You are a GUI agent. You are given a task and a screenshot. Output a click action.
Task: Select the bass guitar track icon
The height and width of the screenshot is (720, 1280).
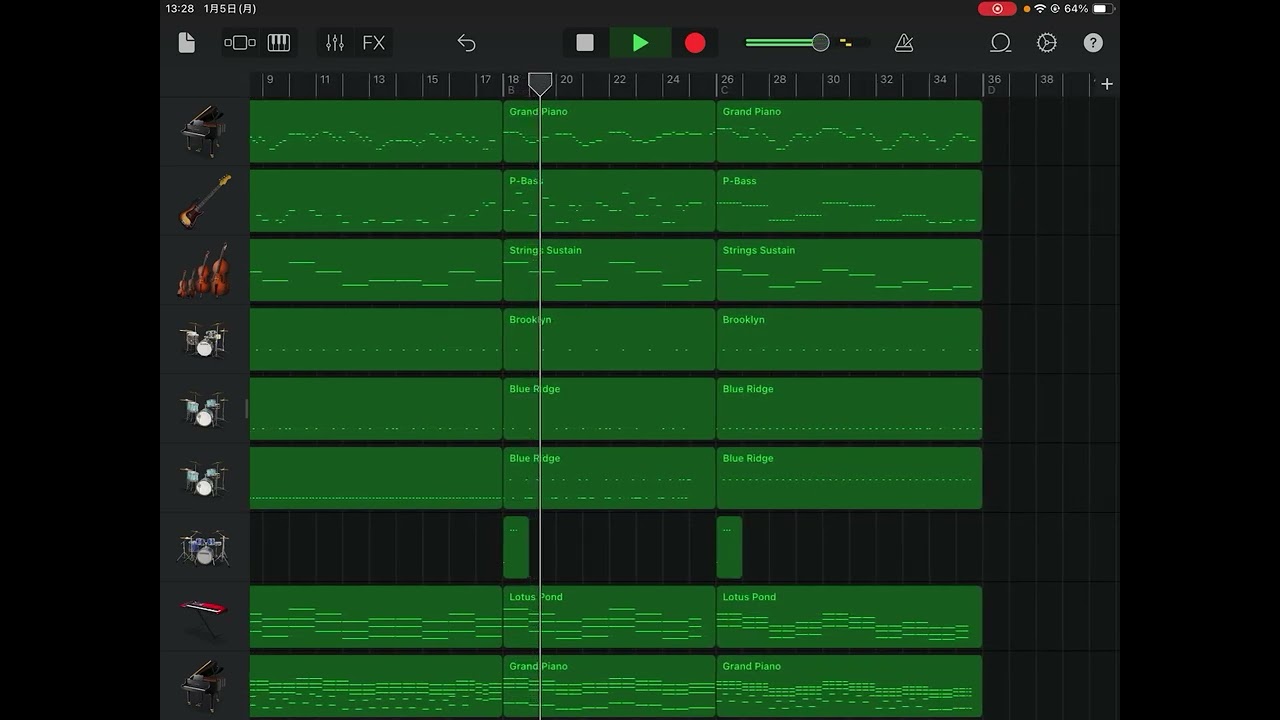pos(205,201)
